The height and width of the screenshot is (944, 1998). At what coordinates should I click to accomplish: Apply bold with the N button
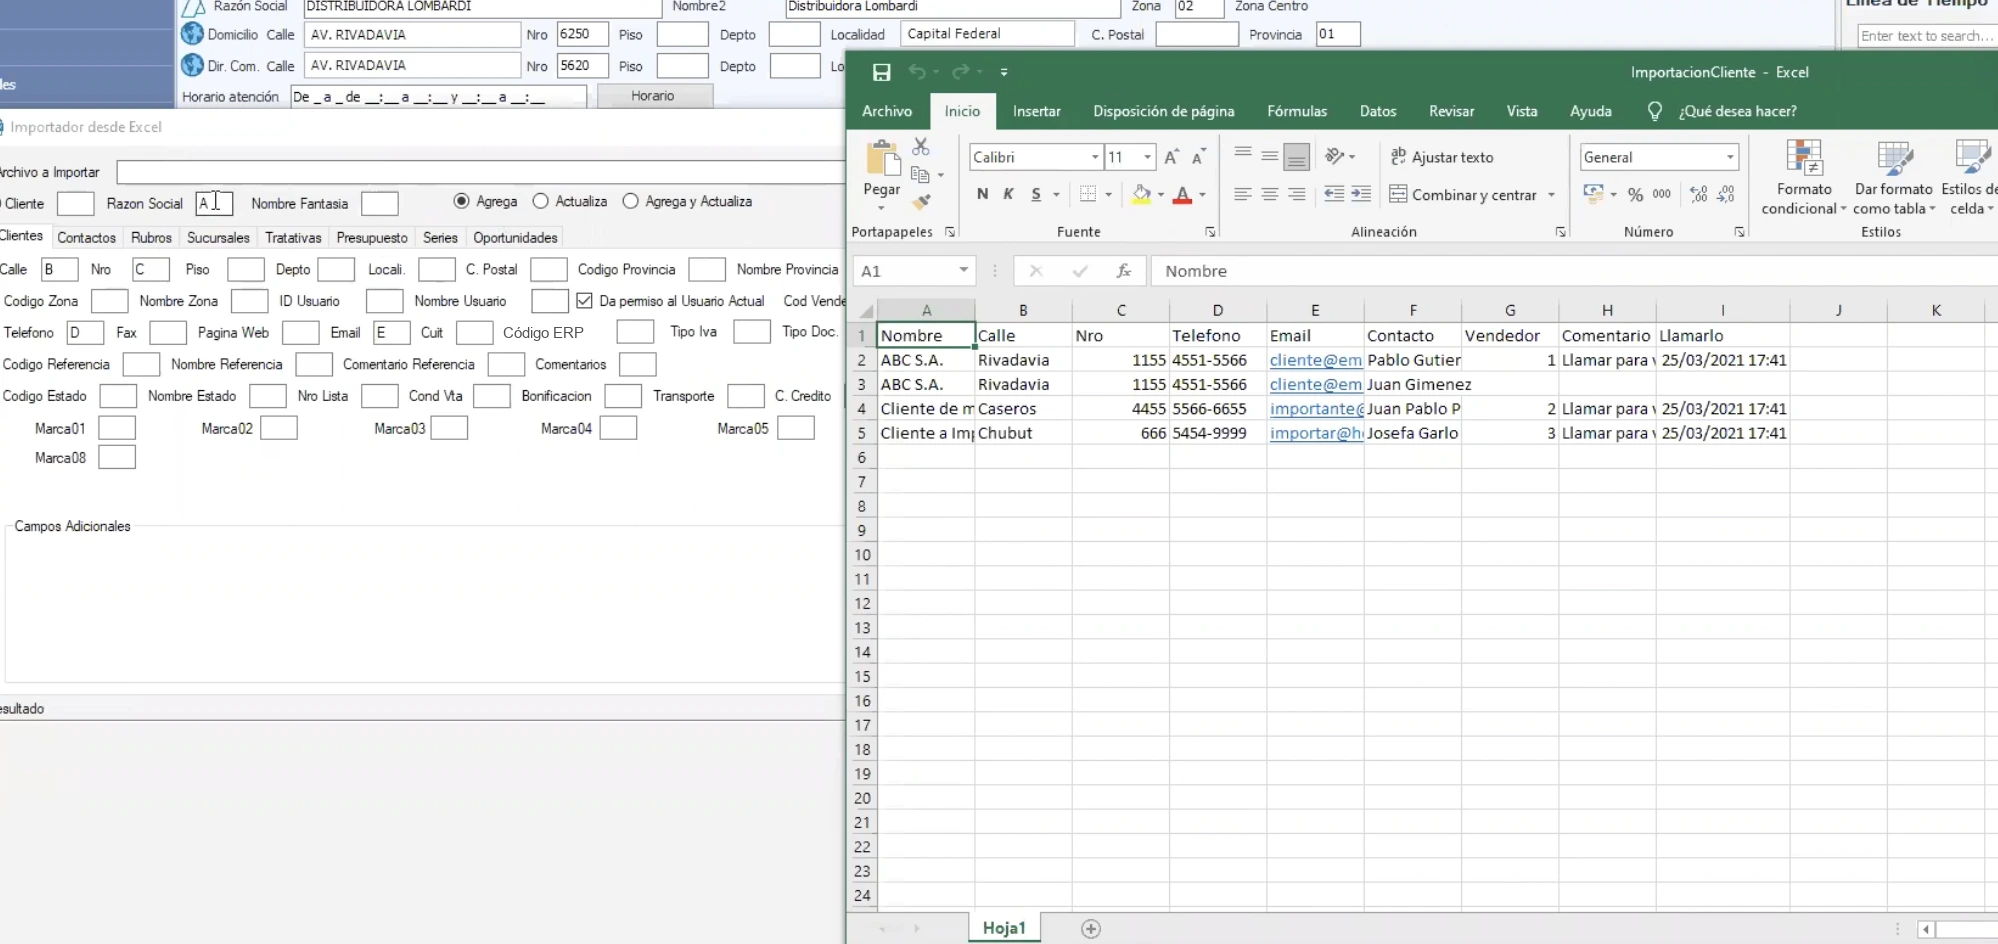pyautogui.click(x=982, y=194)
